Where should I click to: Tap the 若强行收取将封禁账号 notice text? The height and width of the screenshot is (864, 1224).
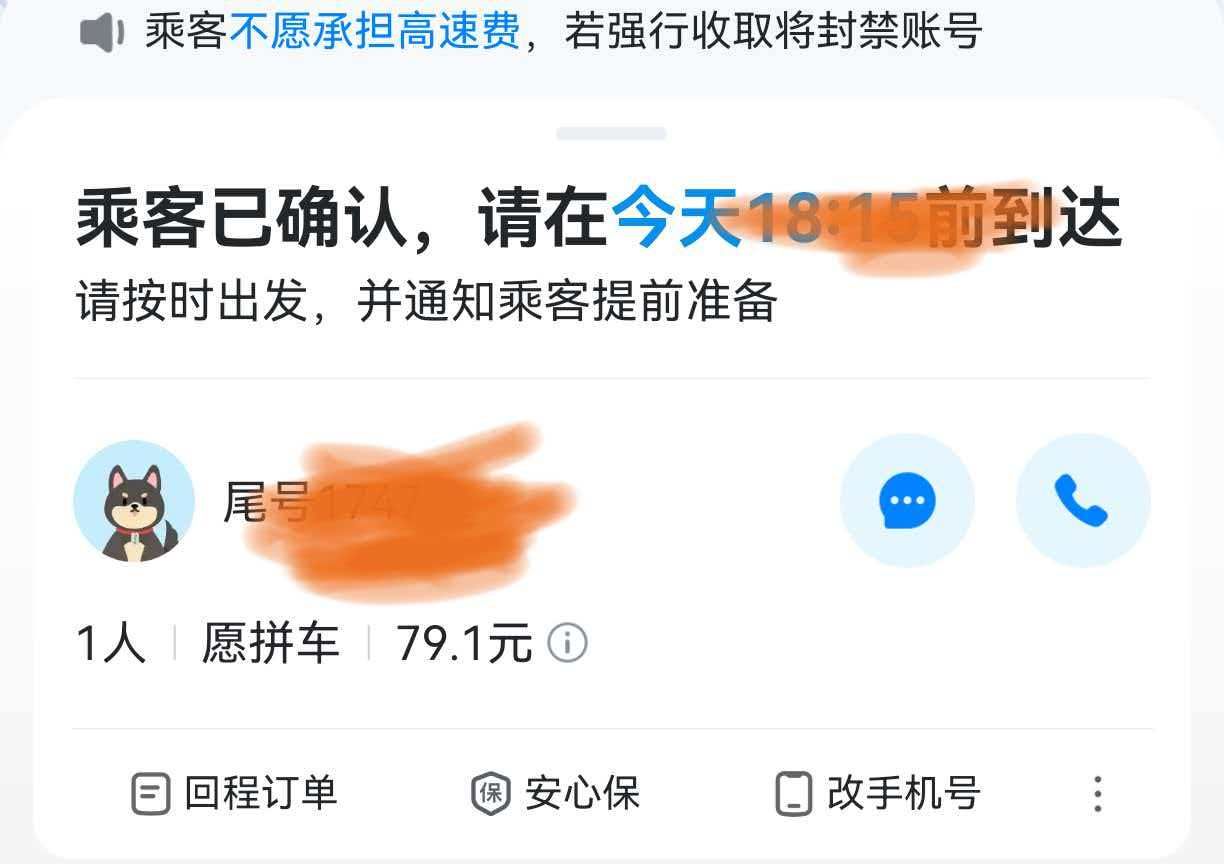click(773, 32)
